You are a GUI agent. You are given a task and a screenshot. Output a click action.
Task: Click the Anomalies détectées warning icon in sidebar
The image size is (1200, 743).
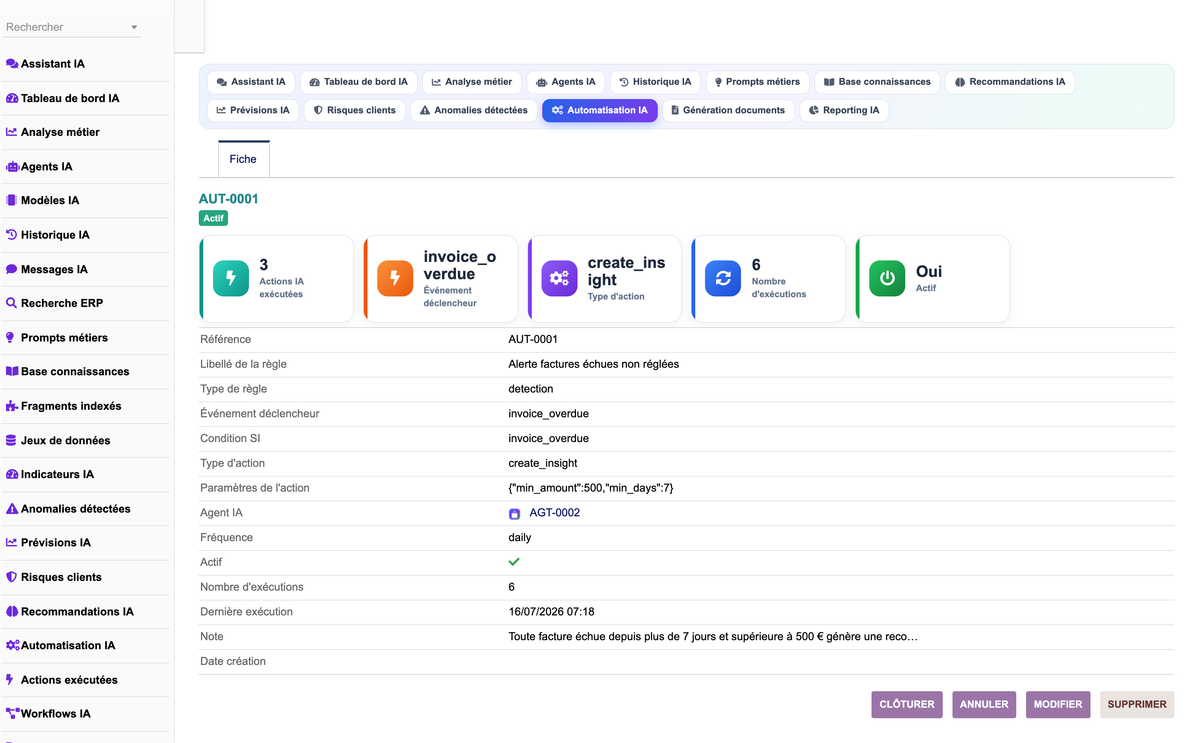pyautogui.click(x=12, y=508)
